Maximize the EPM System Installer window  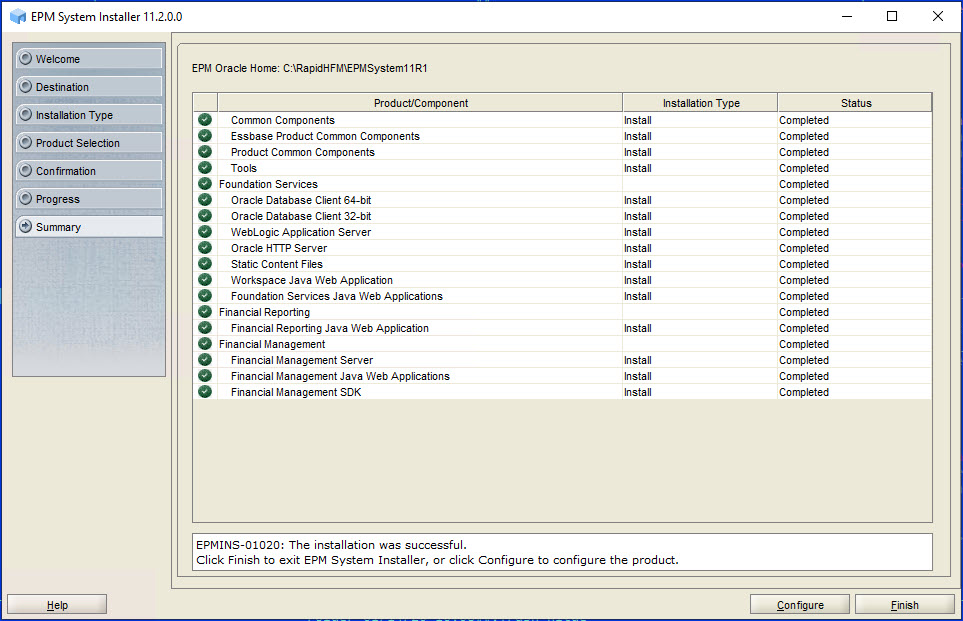tap(892, 17)
